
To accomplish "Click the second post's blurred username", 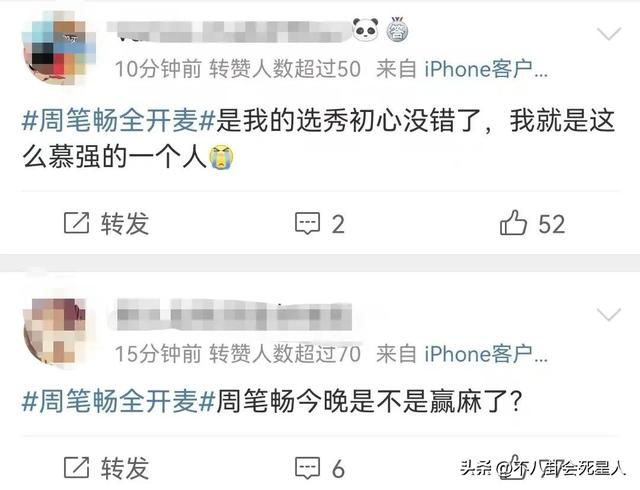I will [x=233, y=315].
